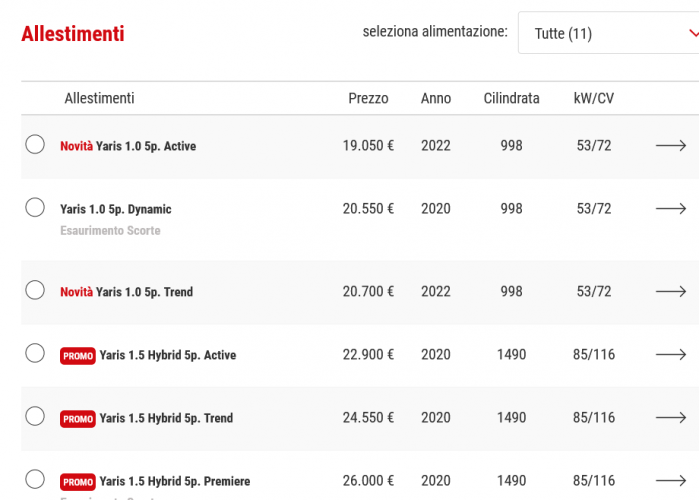Click arrow icon for Yaris 1.0 5p. Dynamic

click(x=670, y=209)
